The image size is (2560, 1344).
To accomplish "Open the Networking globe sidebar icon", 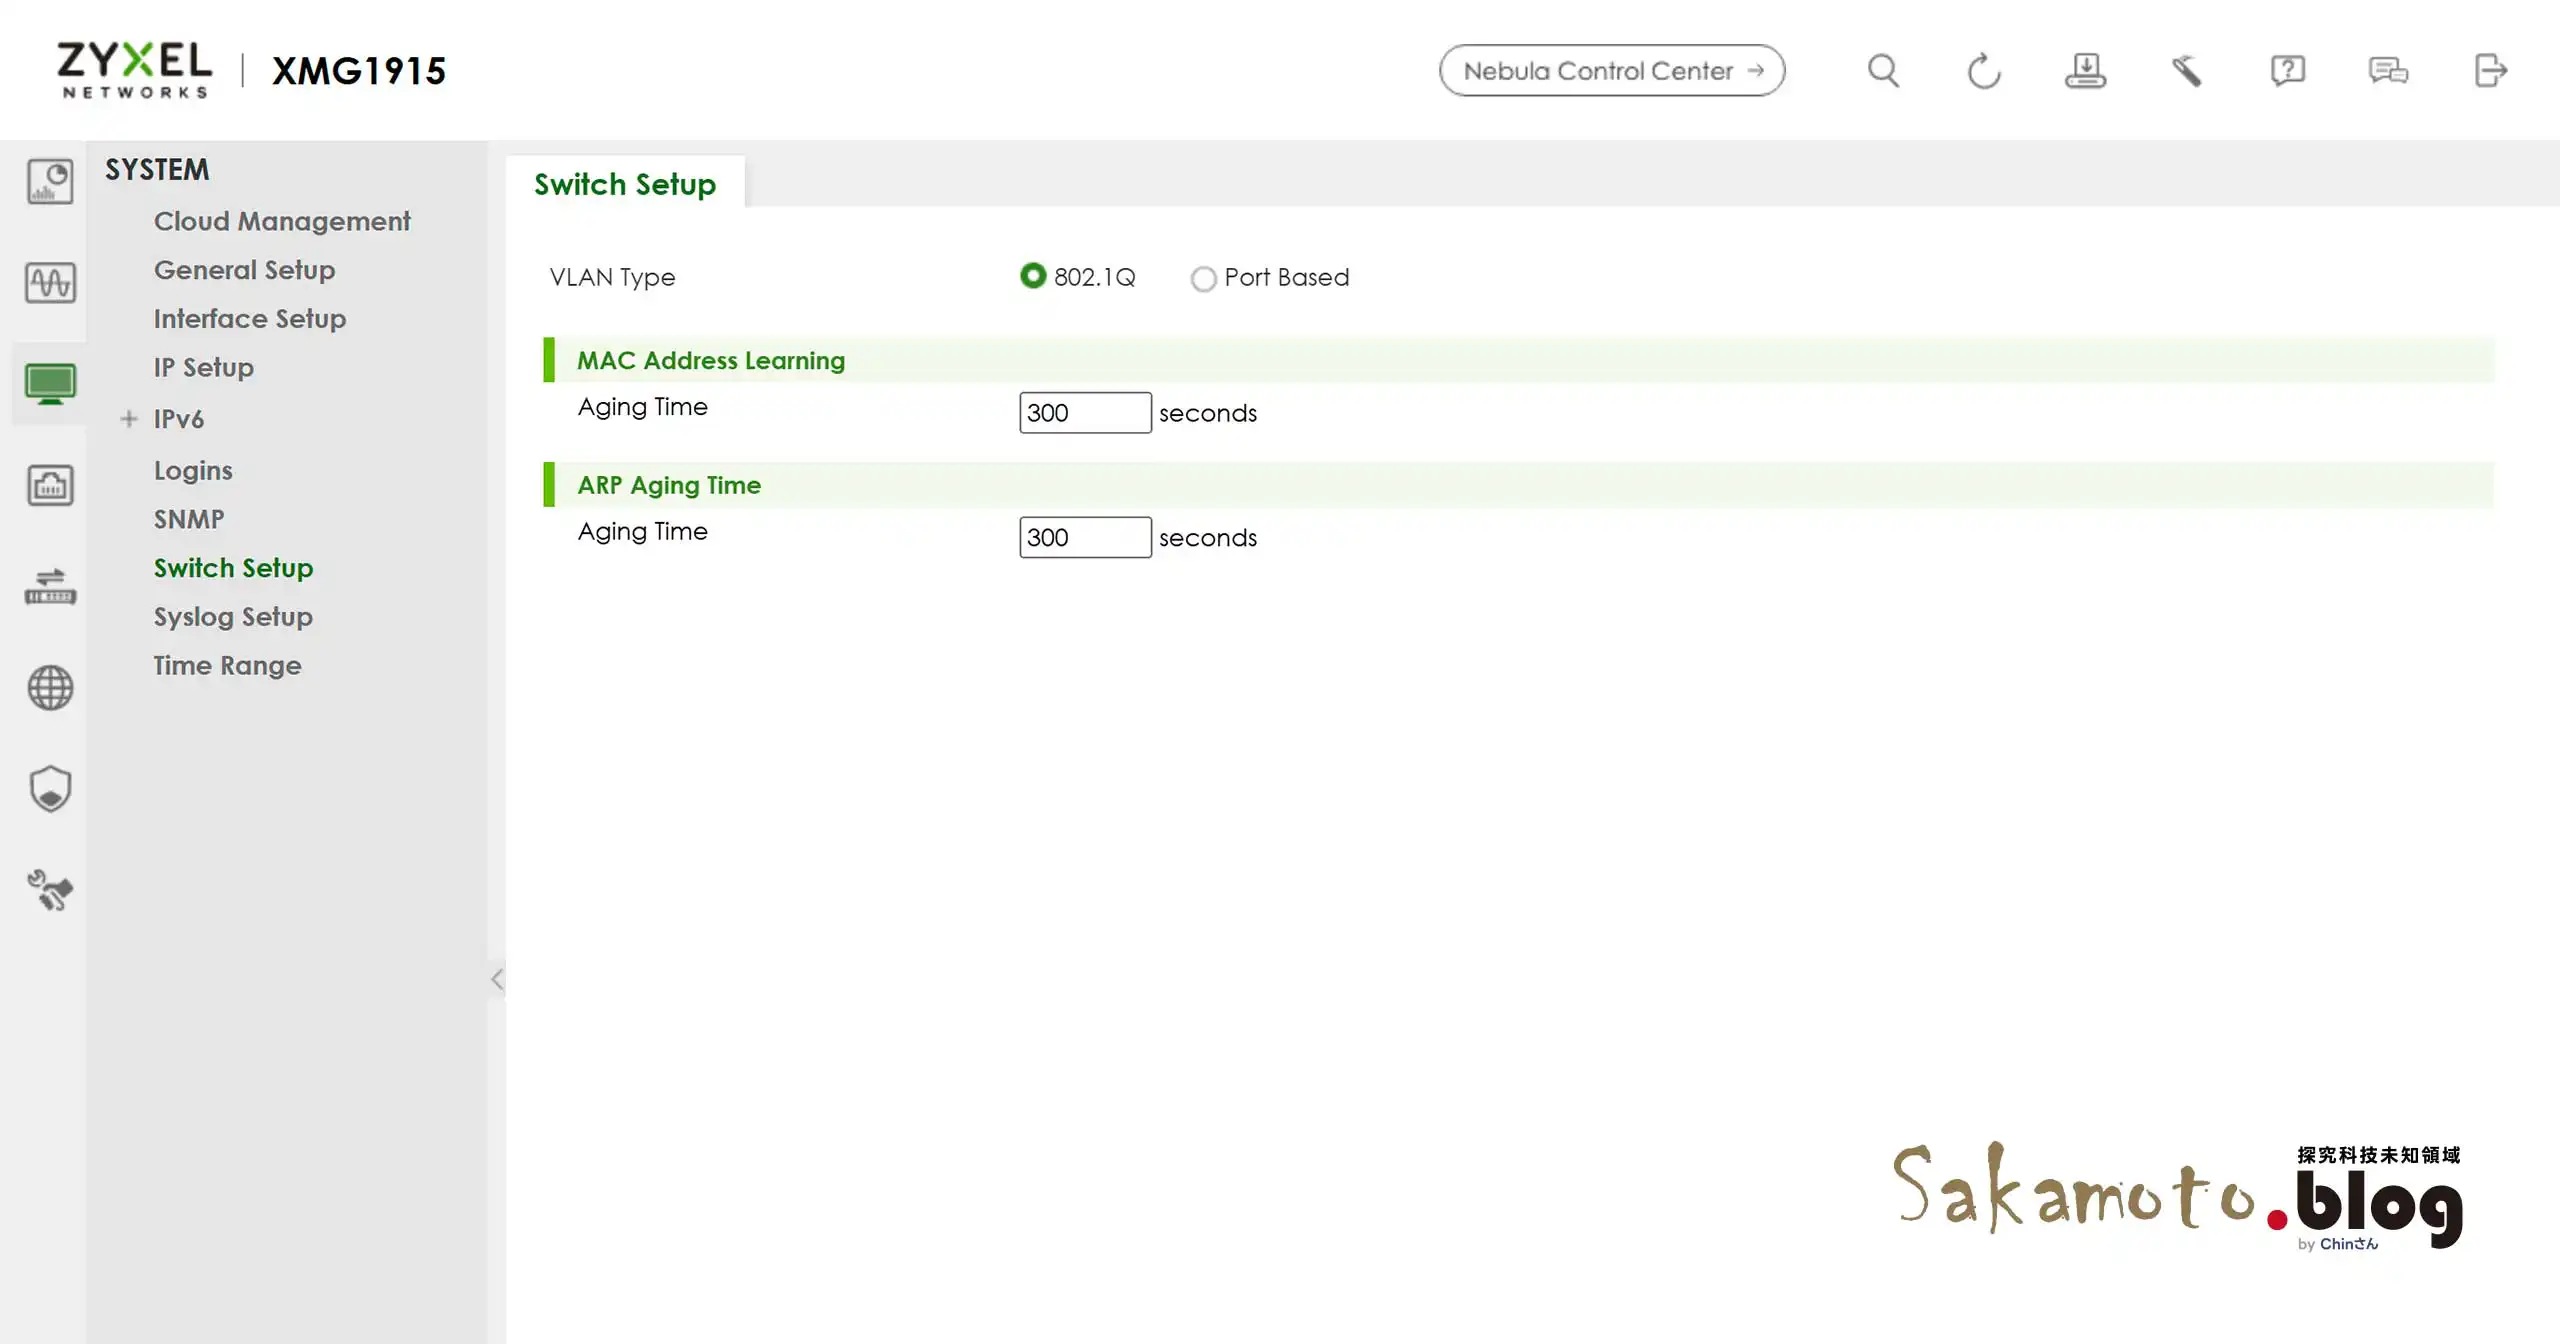I will coord(50,688).
